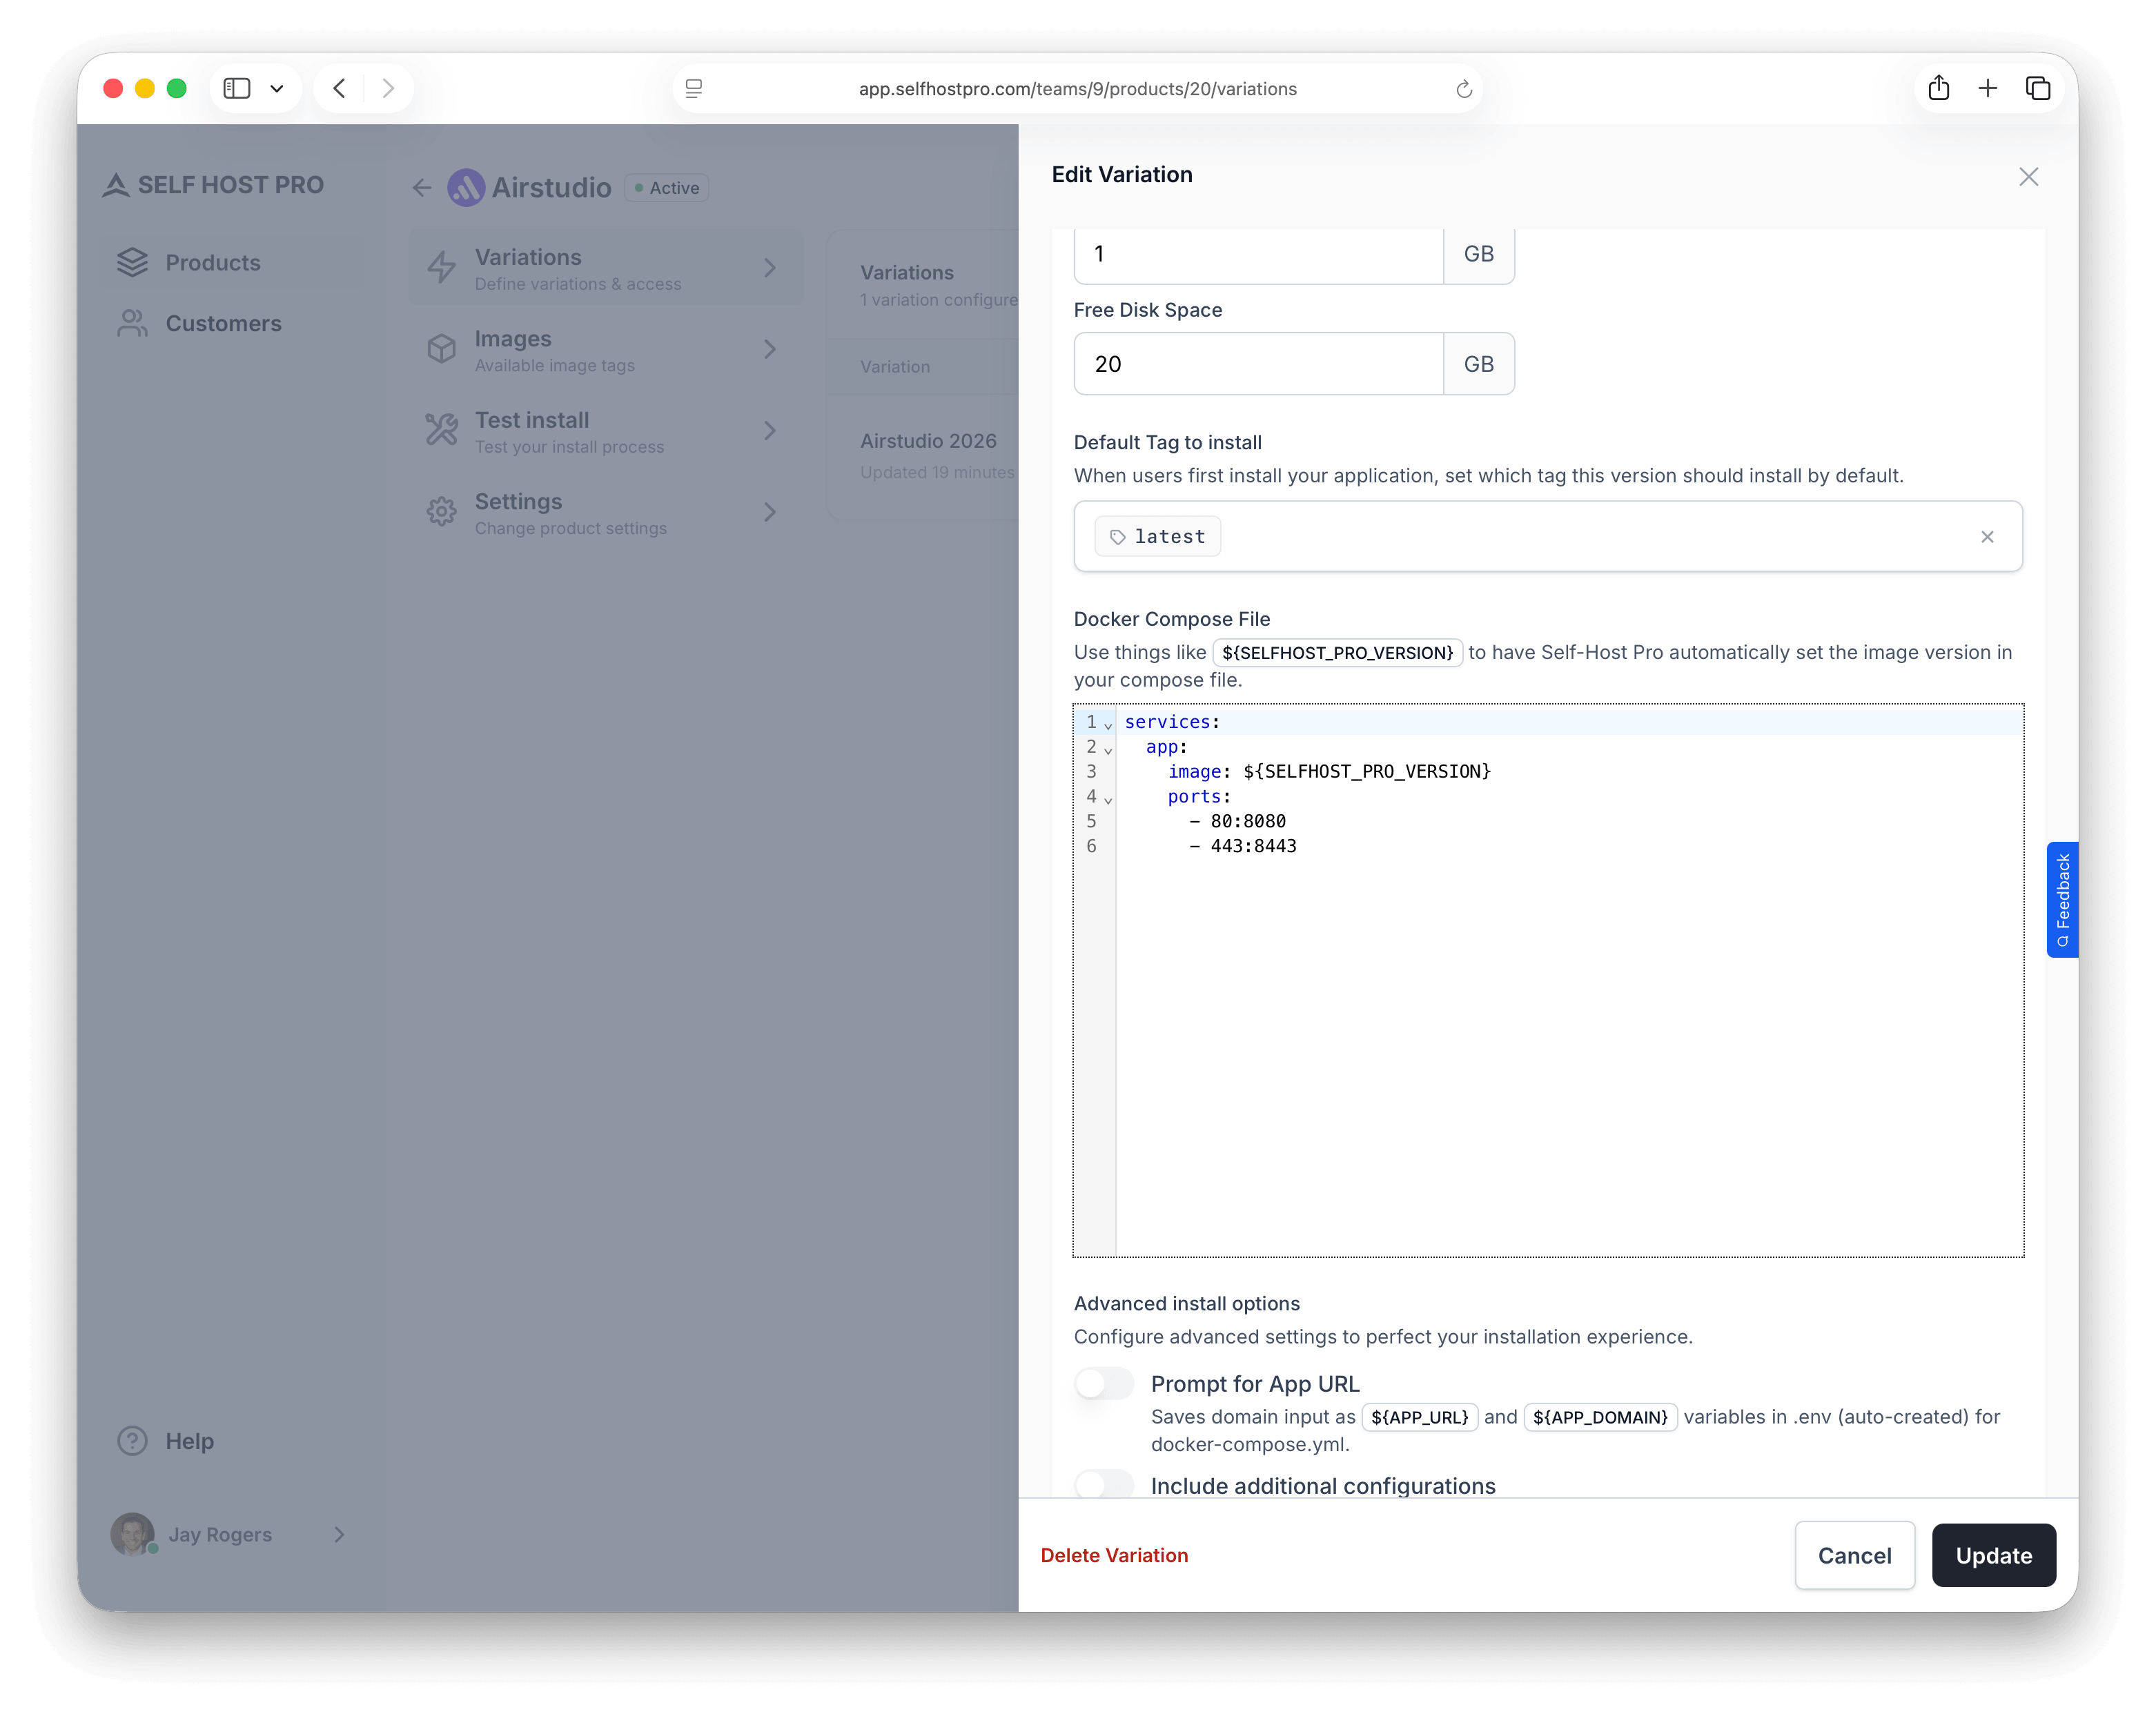Click the input field containing 1 GB
2156x1714 pixels.
tap(1258, 254)
